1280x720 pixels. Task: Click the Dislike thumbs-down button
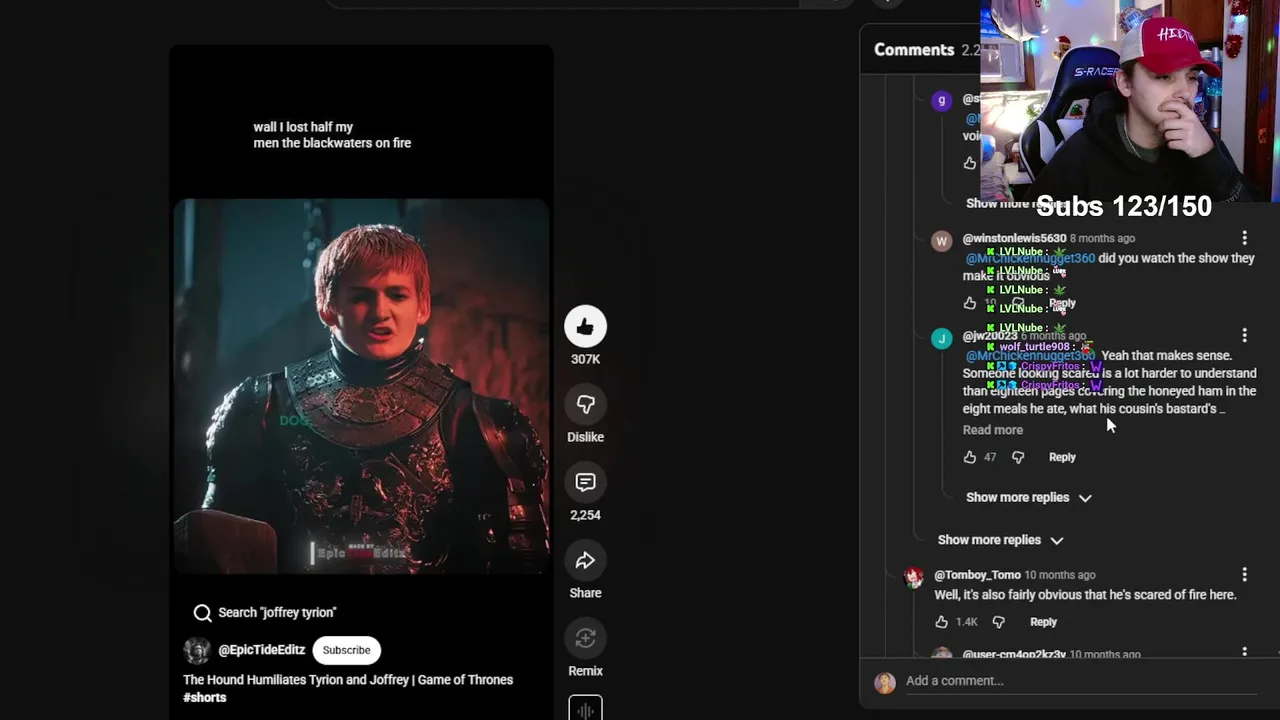[585, 404]
